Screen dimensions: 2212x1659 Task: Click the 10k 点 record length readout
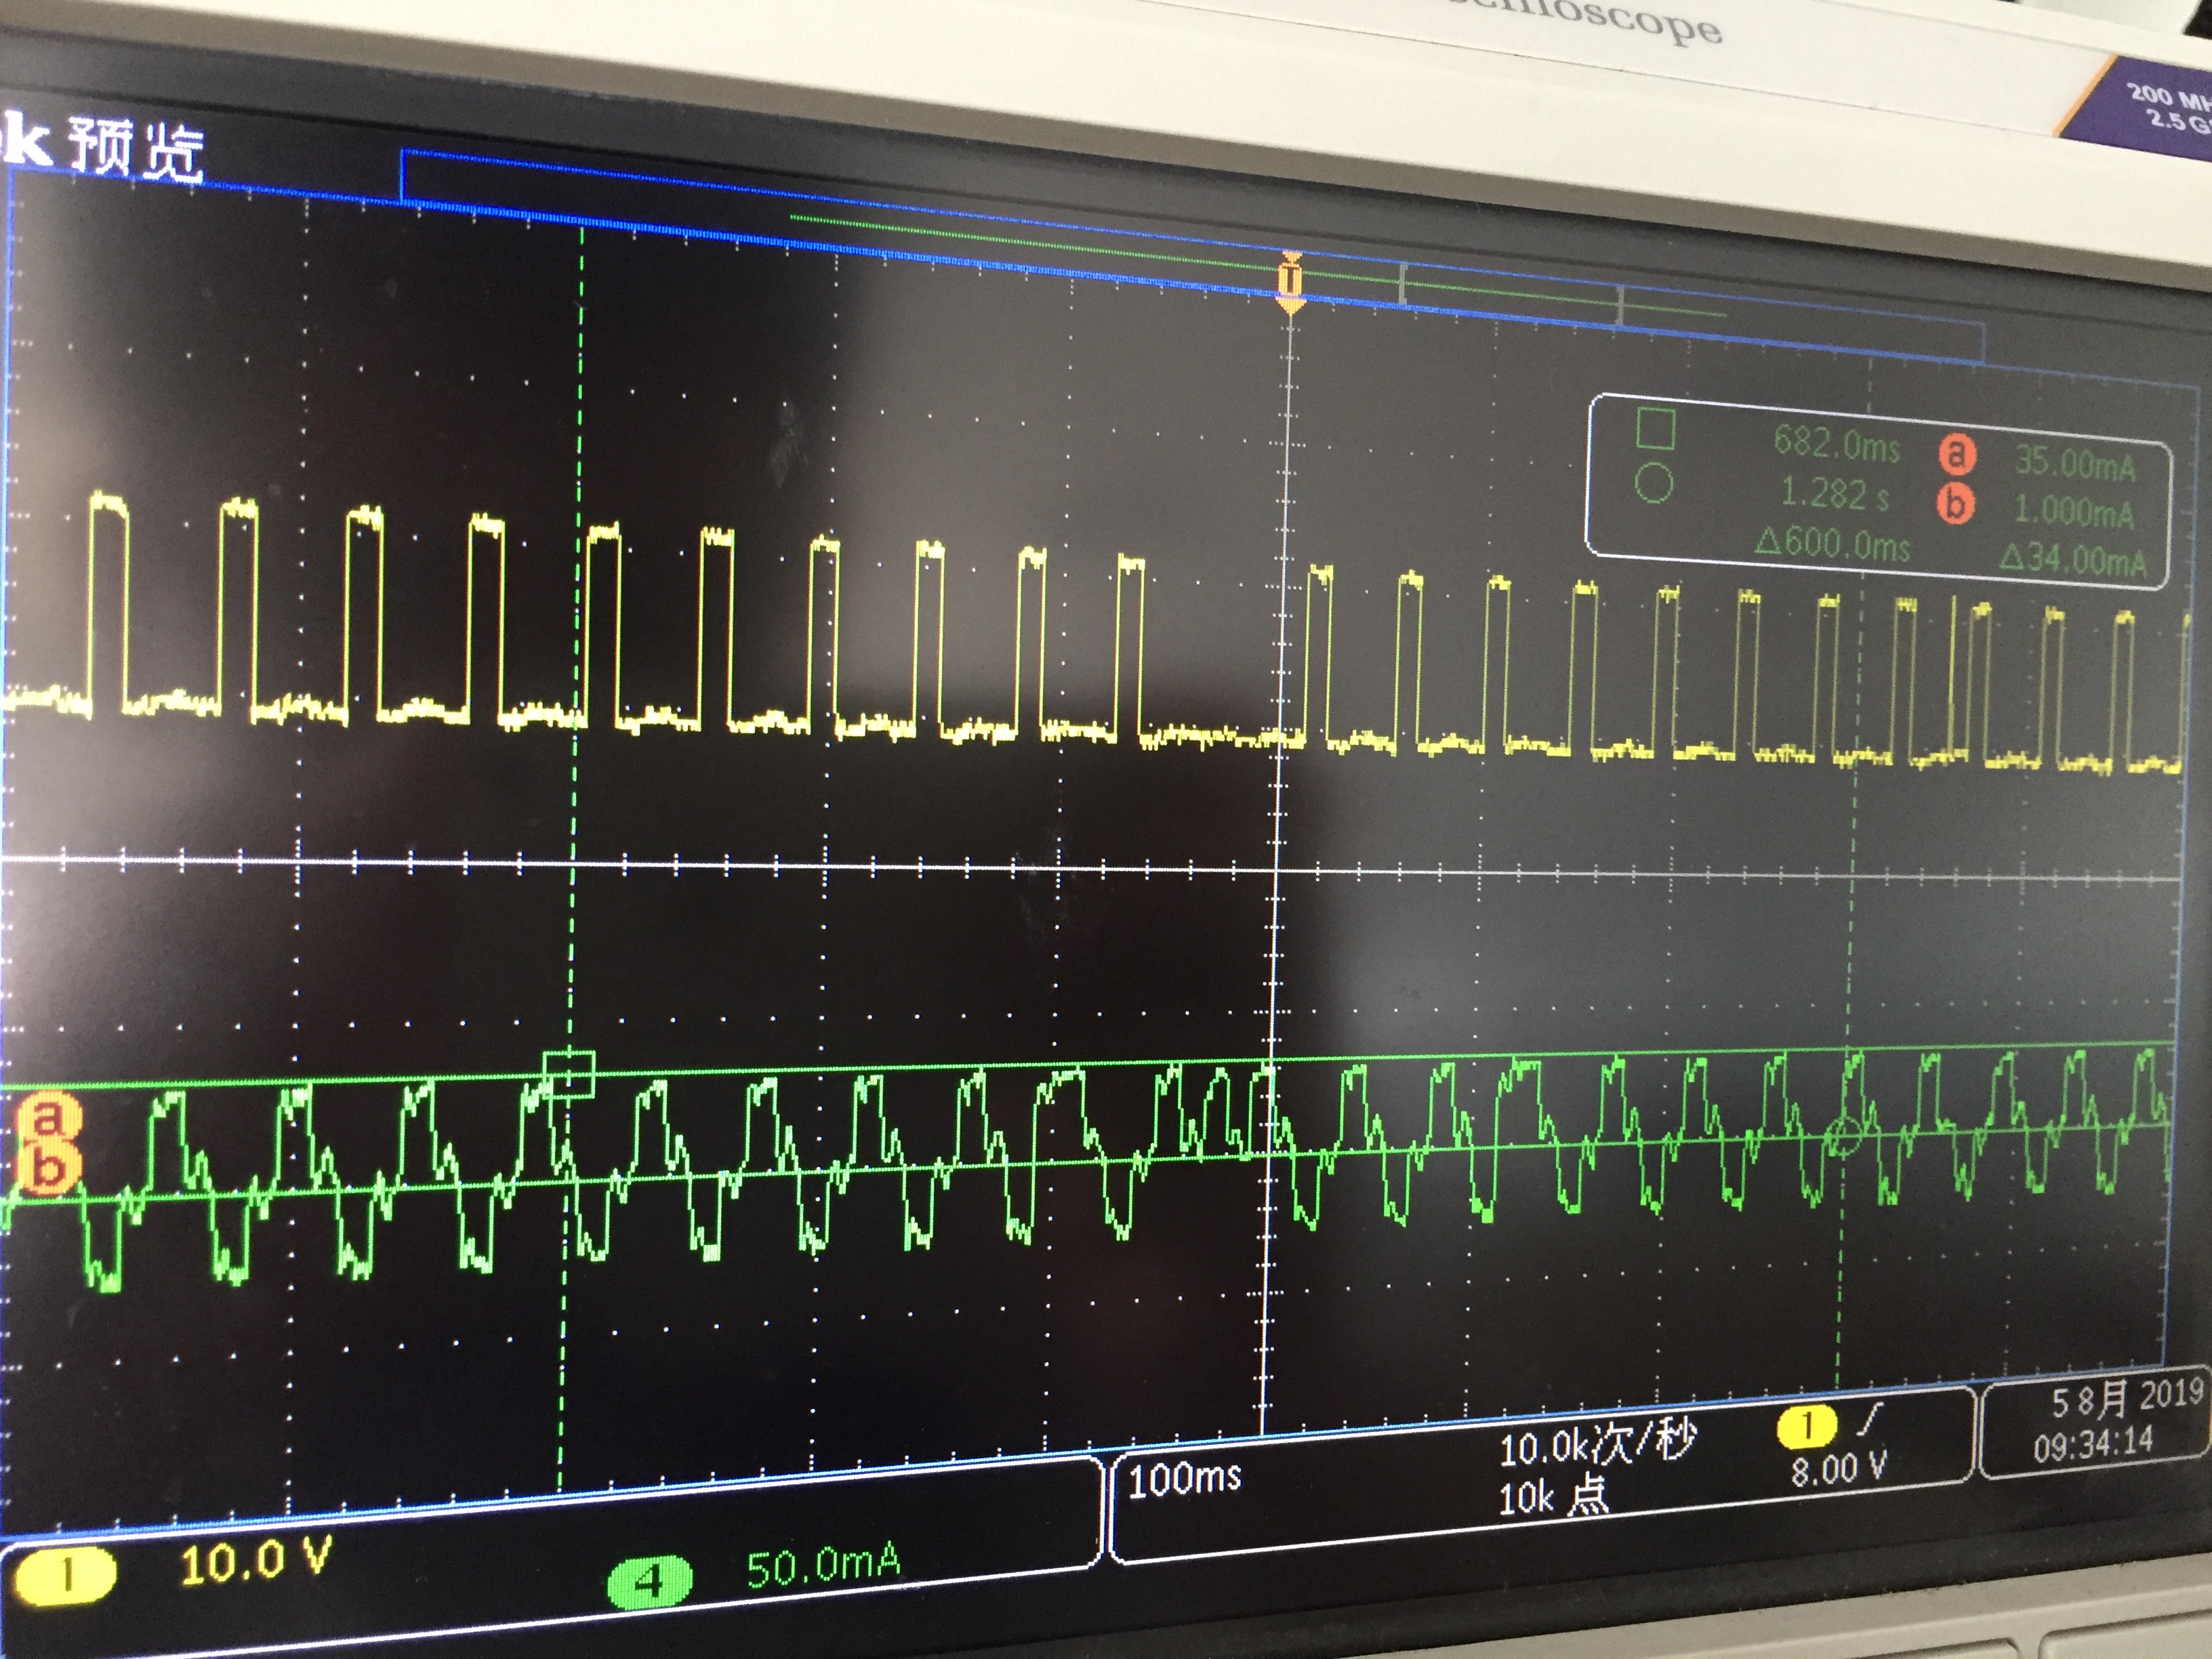coord(1552,1497)
